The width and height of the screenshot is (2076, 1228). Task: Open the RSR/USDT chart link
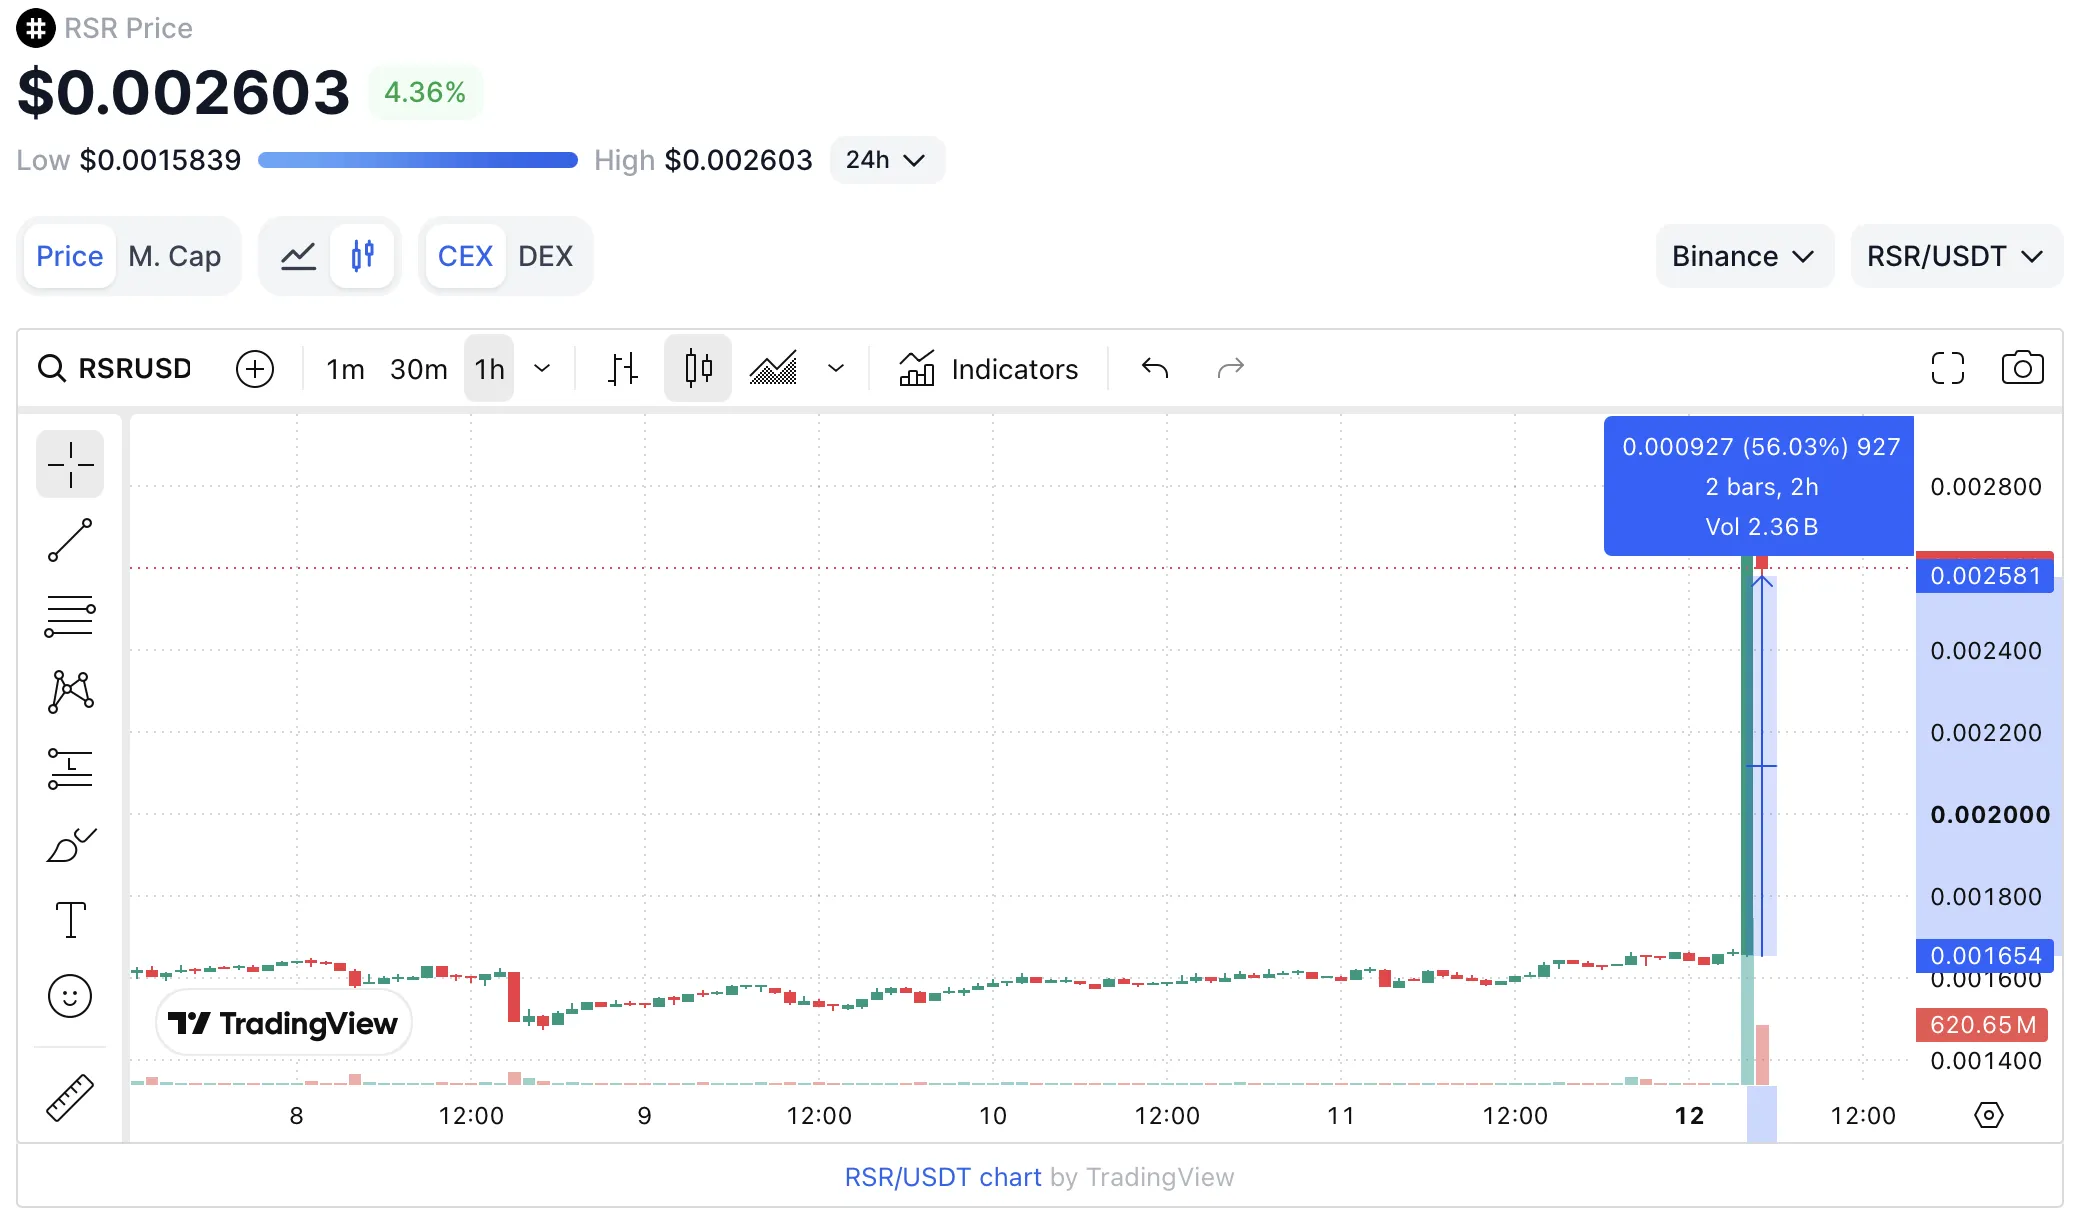(943, 1177)
